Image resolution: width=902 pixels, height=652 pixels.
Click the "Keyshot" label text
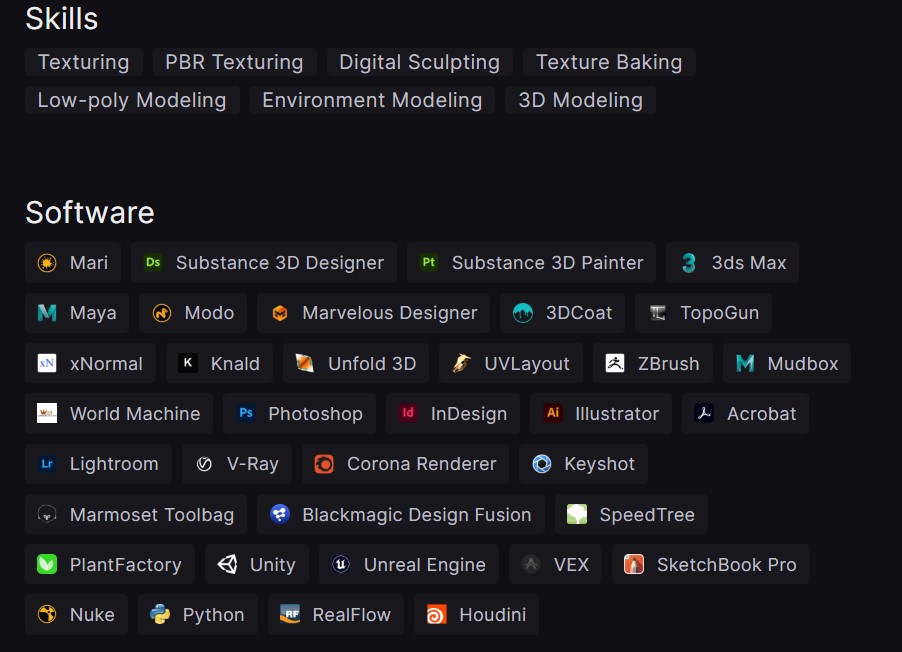point(599,464)
